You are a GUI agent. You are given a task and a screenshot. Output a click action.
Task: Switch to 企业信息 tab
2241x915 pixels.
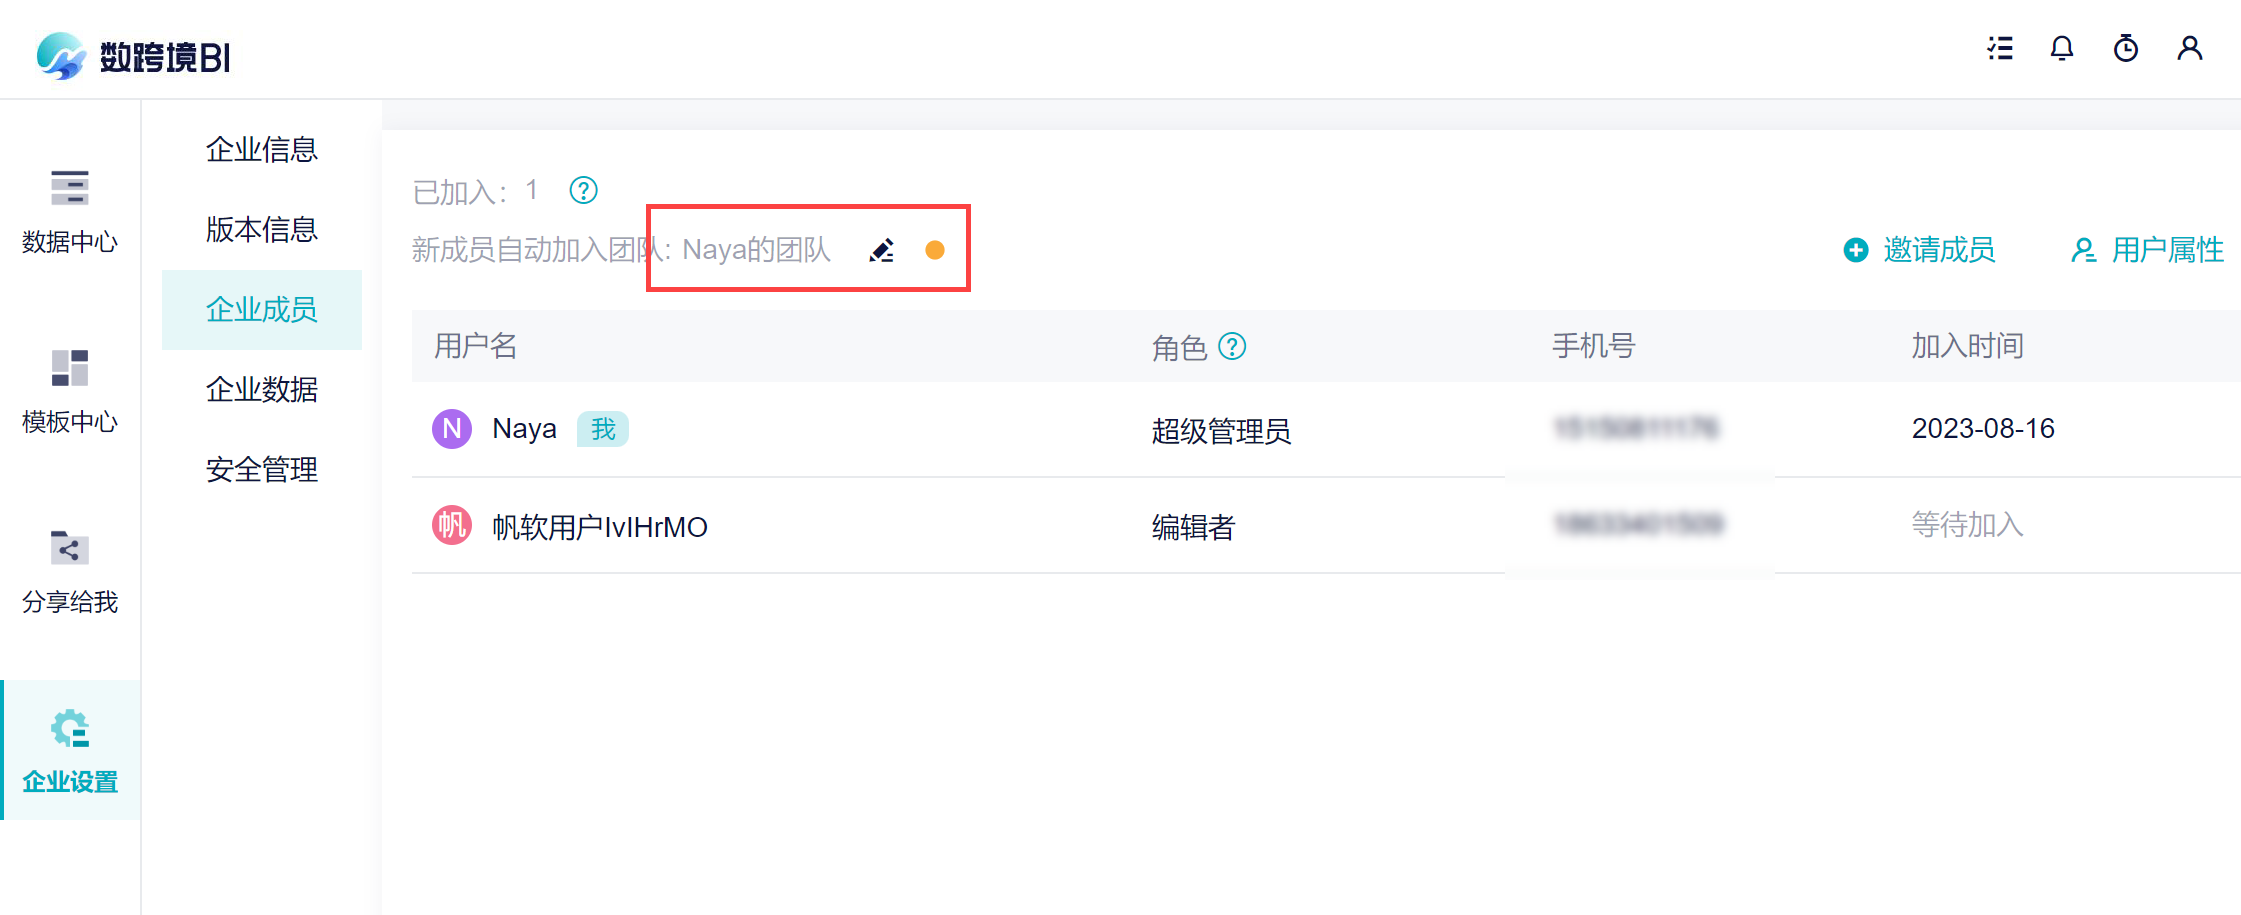(262, 150)
